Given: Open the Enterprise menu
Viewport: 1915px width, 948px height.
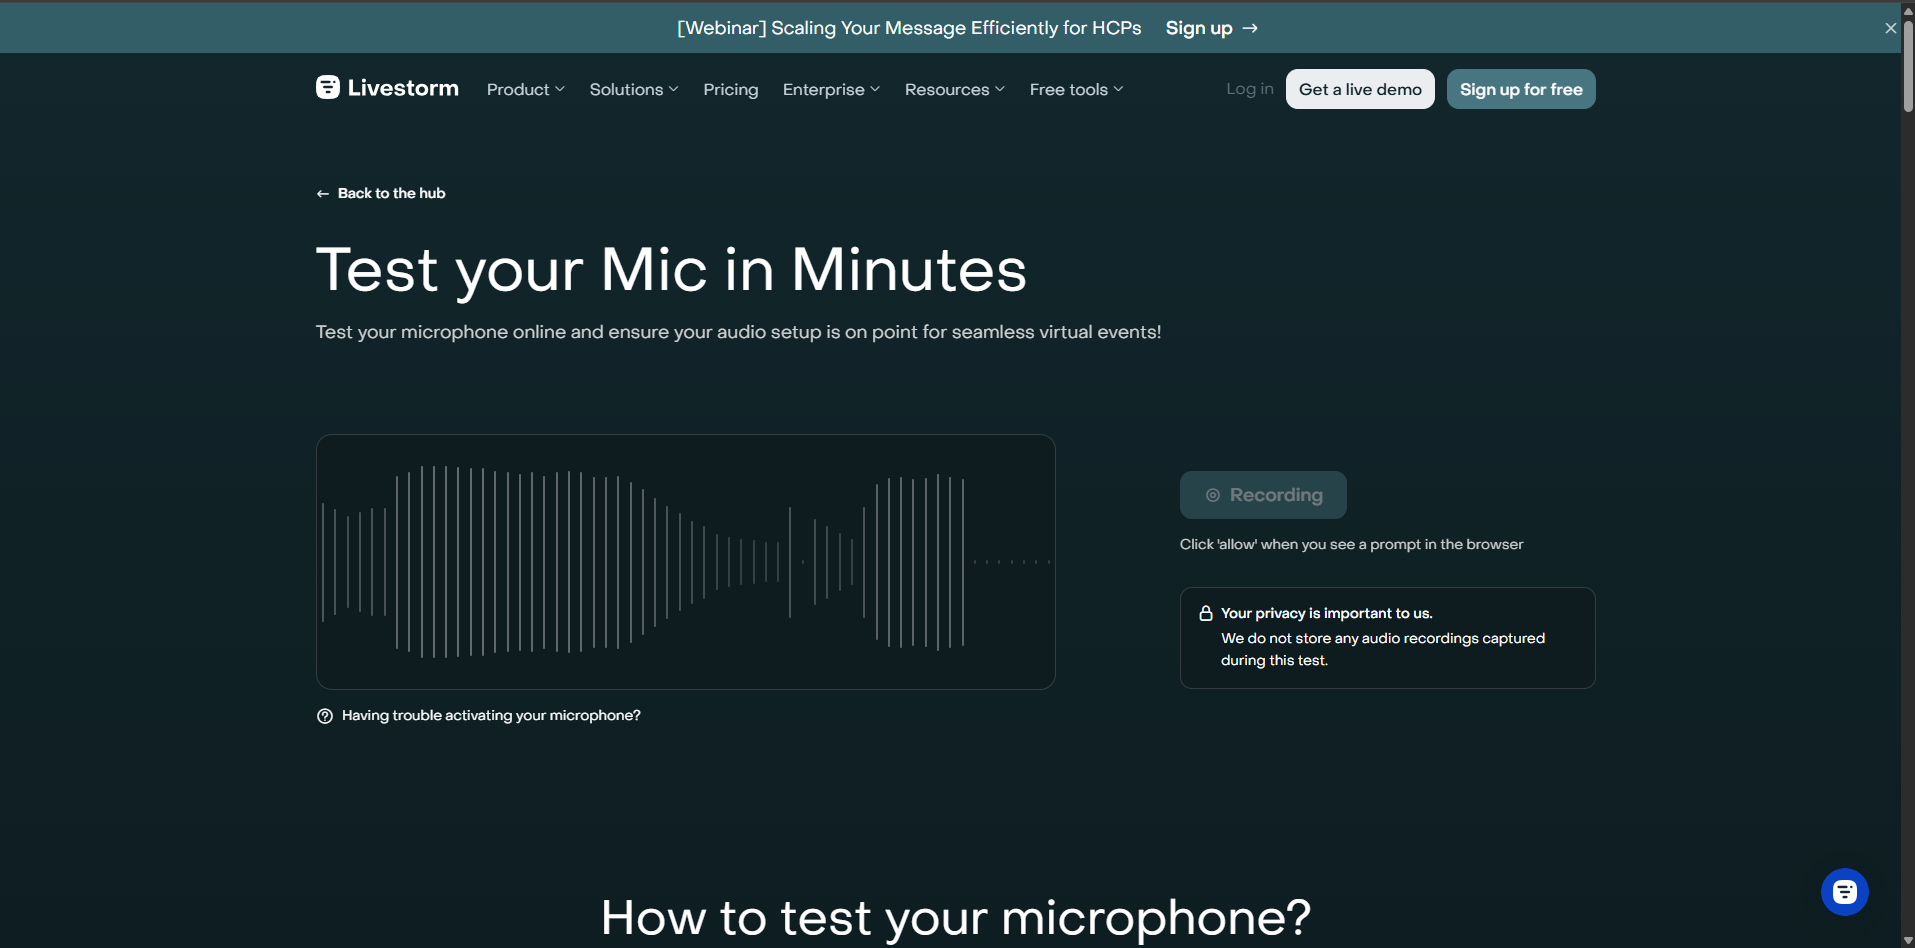Looking at the screenshot, I should (831, 89).
